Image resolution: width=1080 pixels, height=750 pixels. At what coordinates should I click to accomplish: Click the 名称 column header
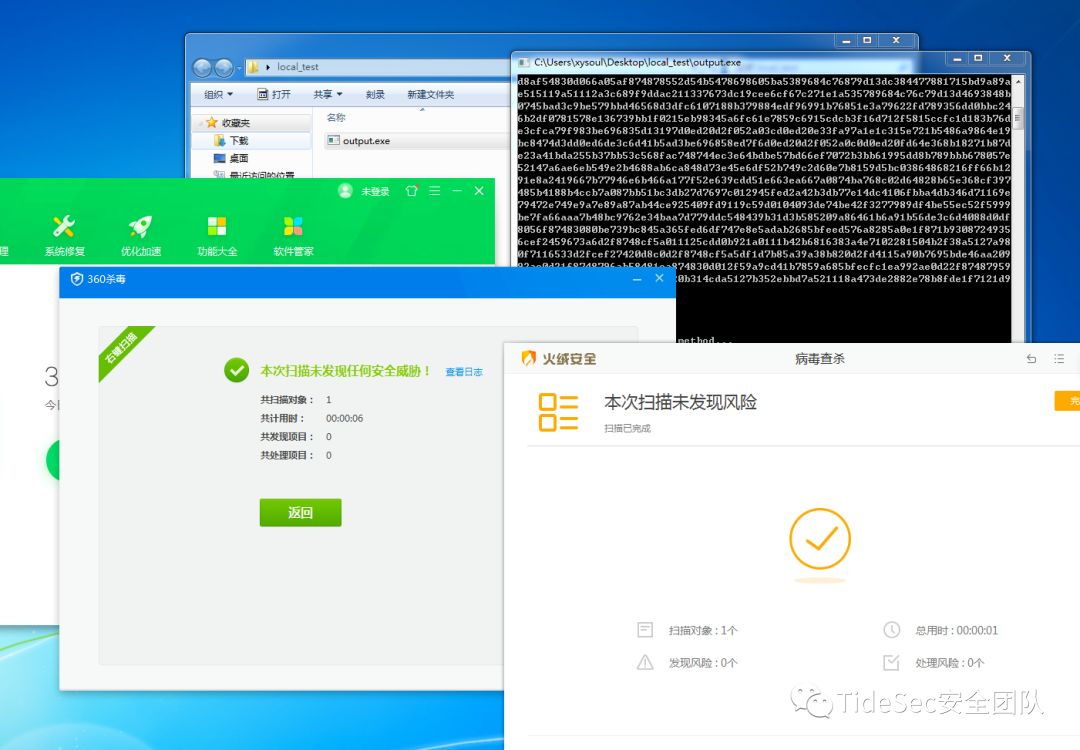336,118
